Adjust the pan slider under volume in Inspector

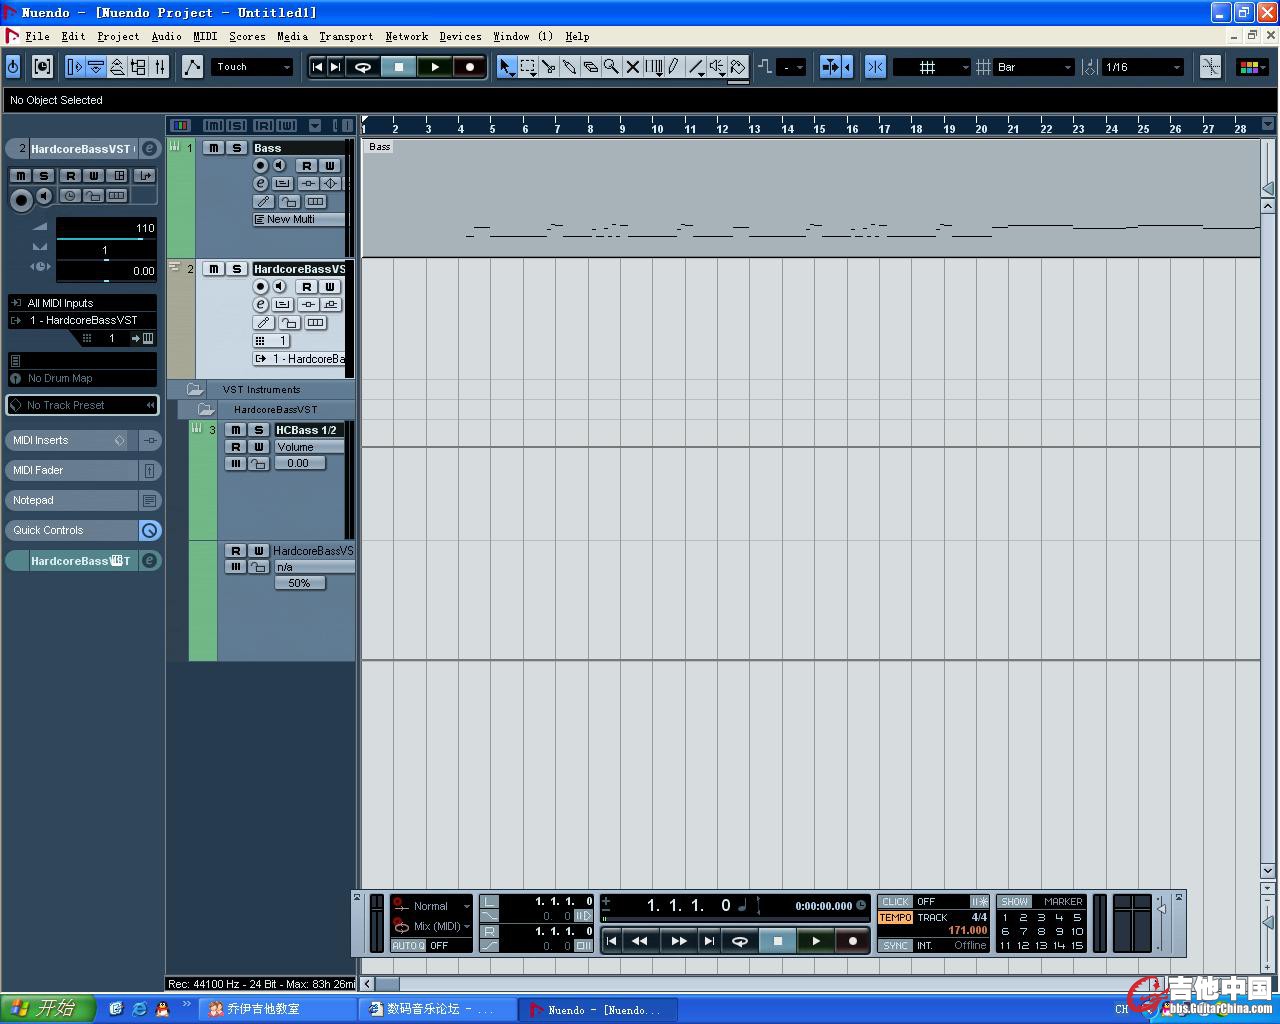106,250
